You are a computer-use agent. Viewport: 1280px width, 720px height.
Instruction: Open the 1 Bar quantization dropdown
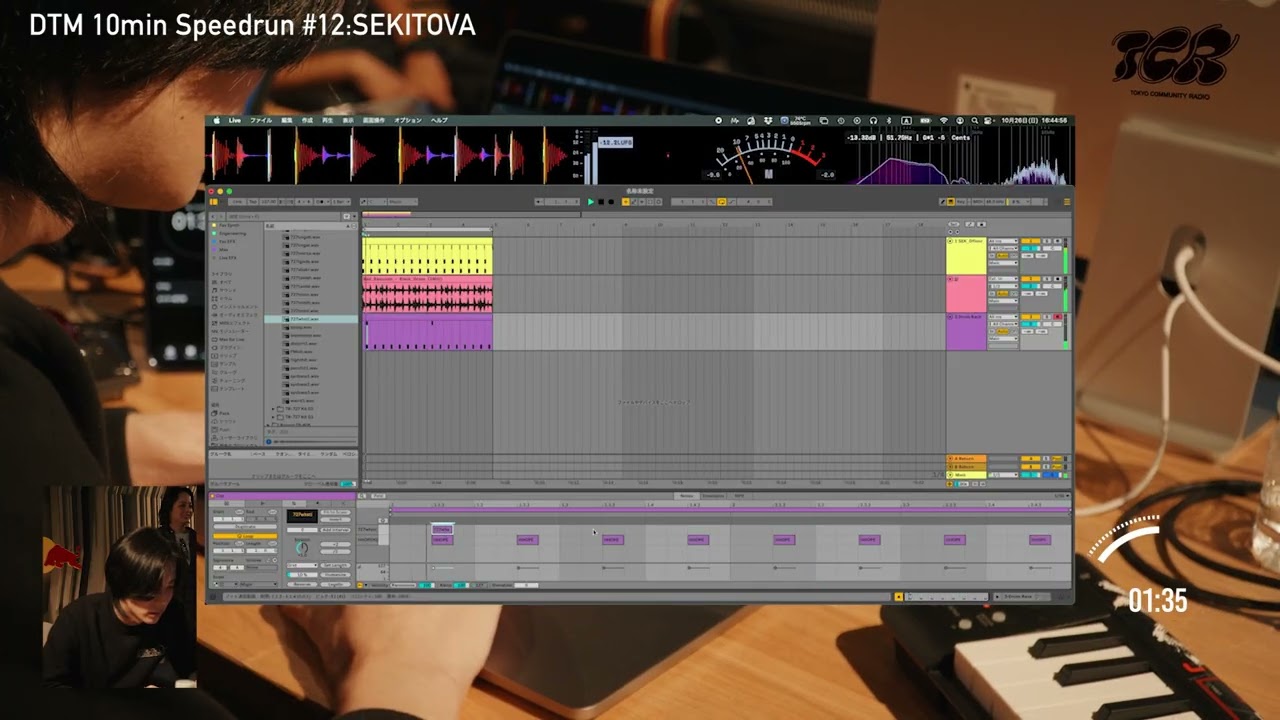click(341, 202)
